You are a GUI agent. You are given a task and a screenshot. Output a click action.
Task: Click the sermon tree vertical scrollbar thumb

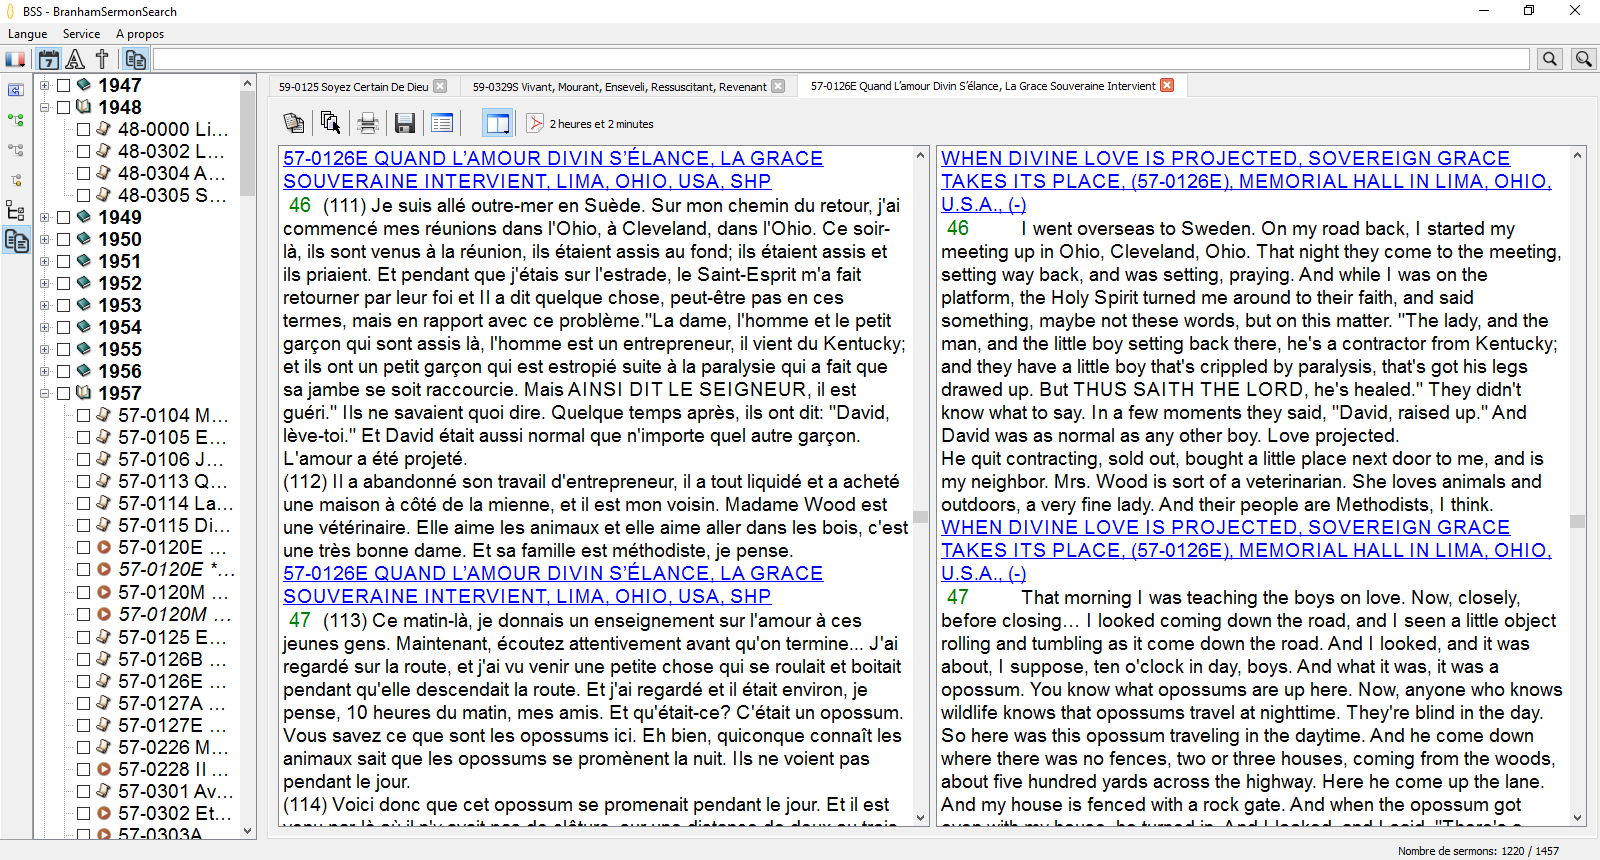pyautogui.click(x=248, y=145)
